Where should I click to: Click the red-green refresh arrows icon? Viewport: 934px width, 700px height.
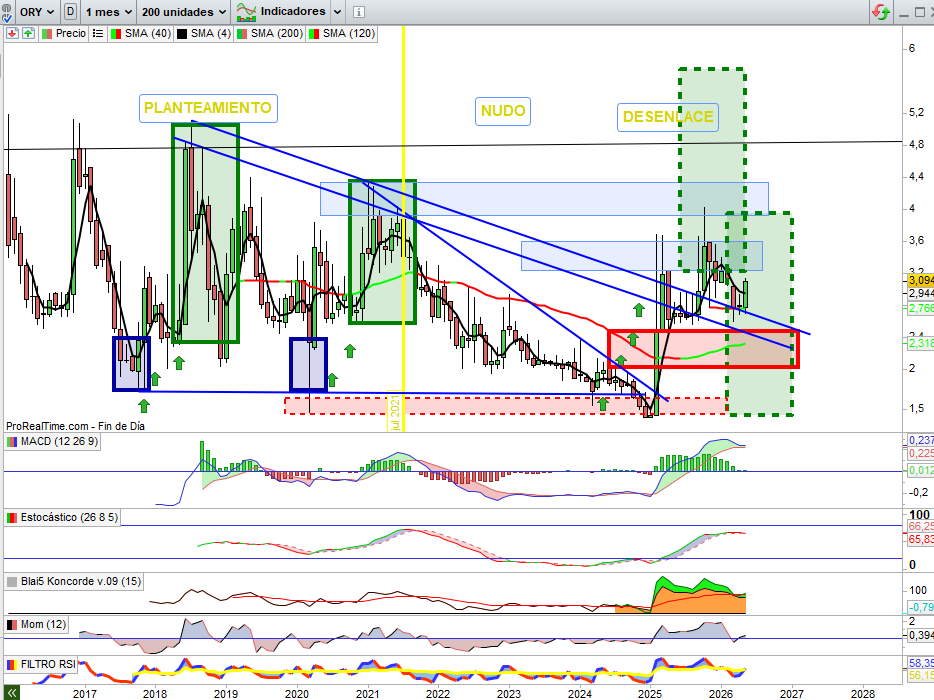881,12
